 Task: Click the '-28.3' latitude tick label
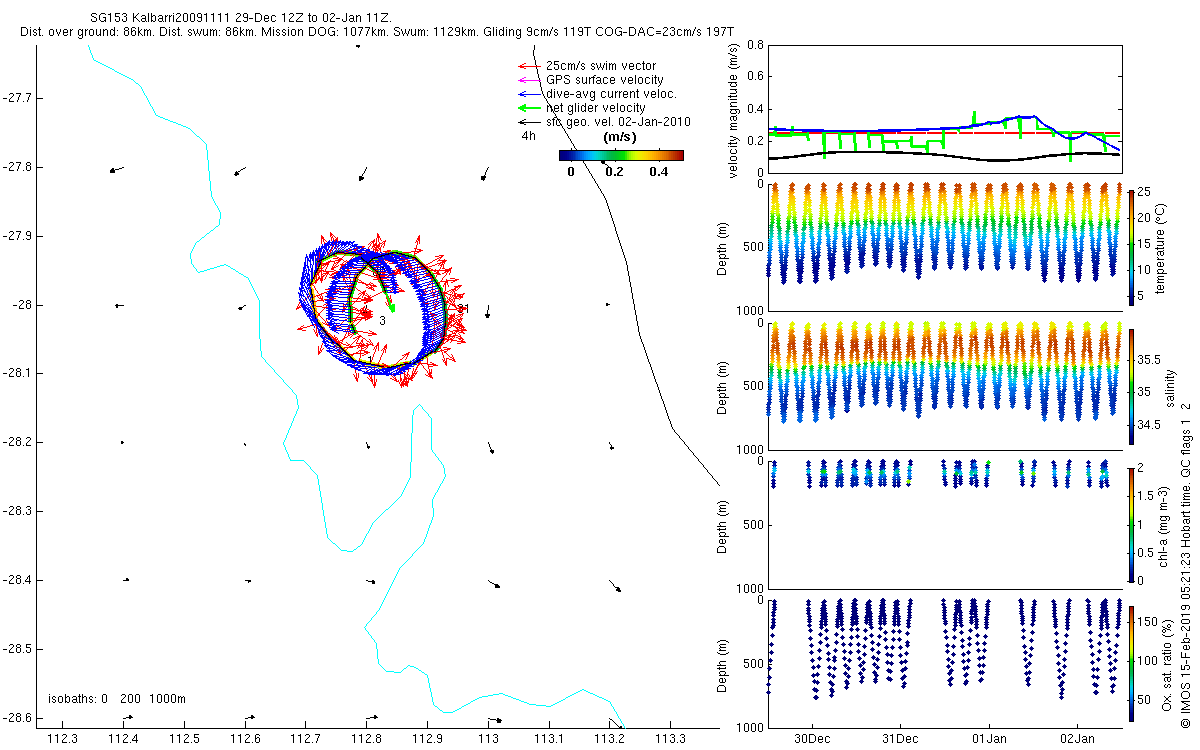[x=18, y=511]
